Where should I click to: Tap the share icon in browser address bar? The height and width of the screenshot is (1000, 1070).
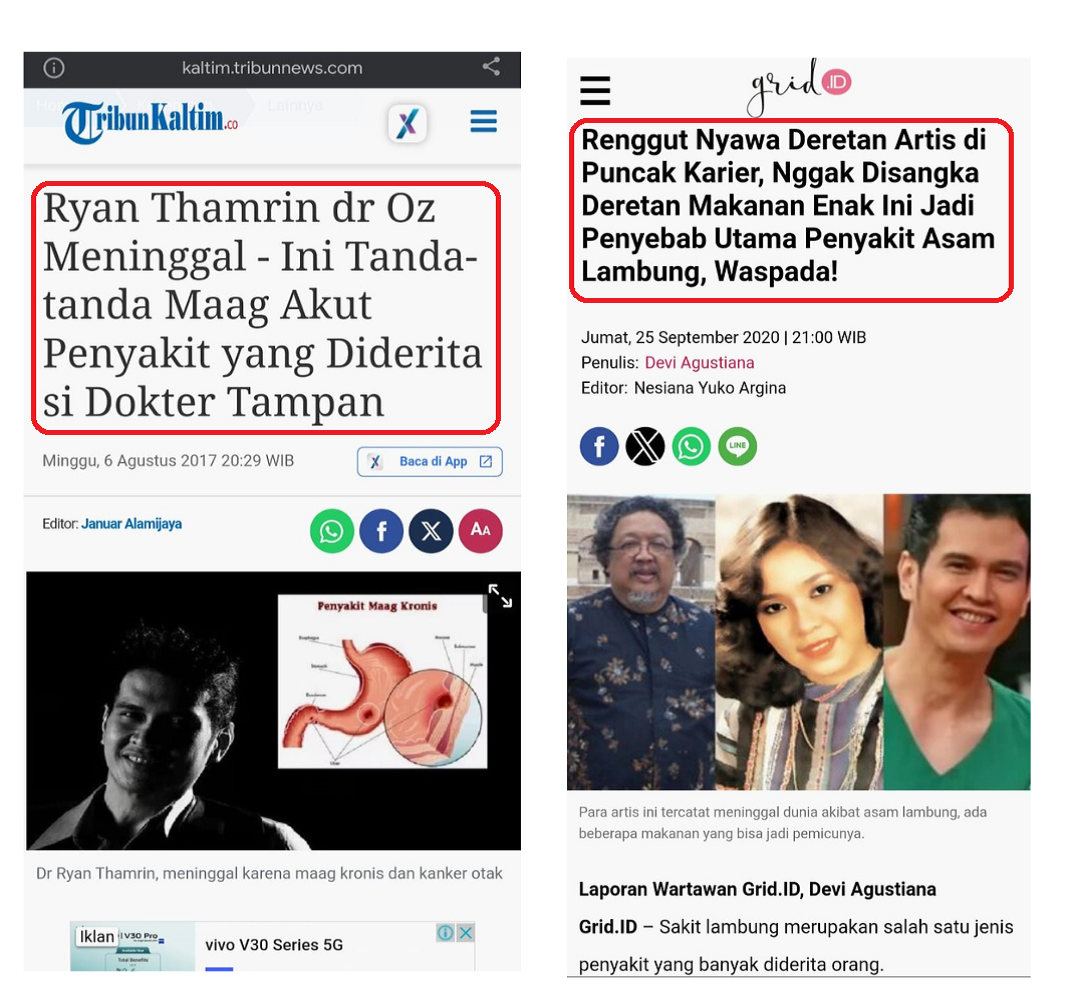(x=491, y=66)
